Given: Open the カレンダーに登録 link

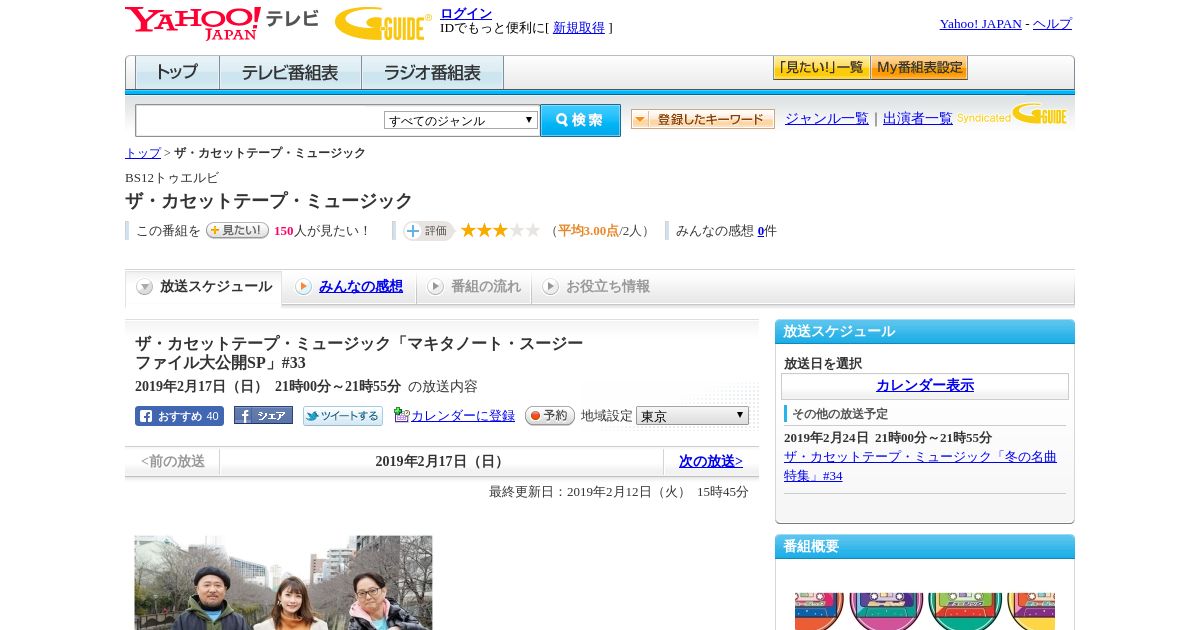Looking at the screenshot, I should (x=463, y=416).
